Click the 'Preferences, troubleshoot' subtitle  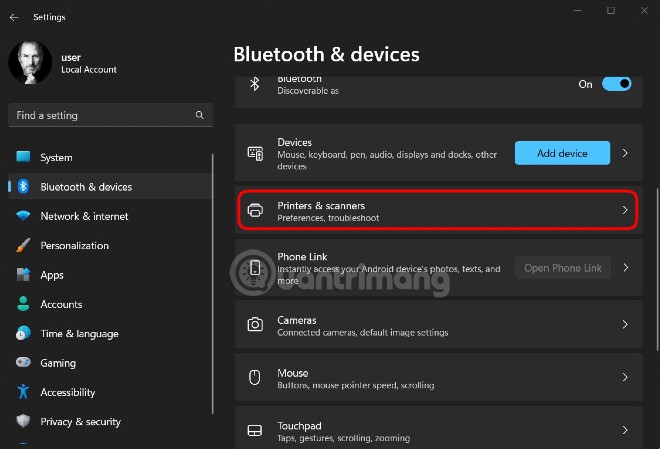click(x=328, y=218)
